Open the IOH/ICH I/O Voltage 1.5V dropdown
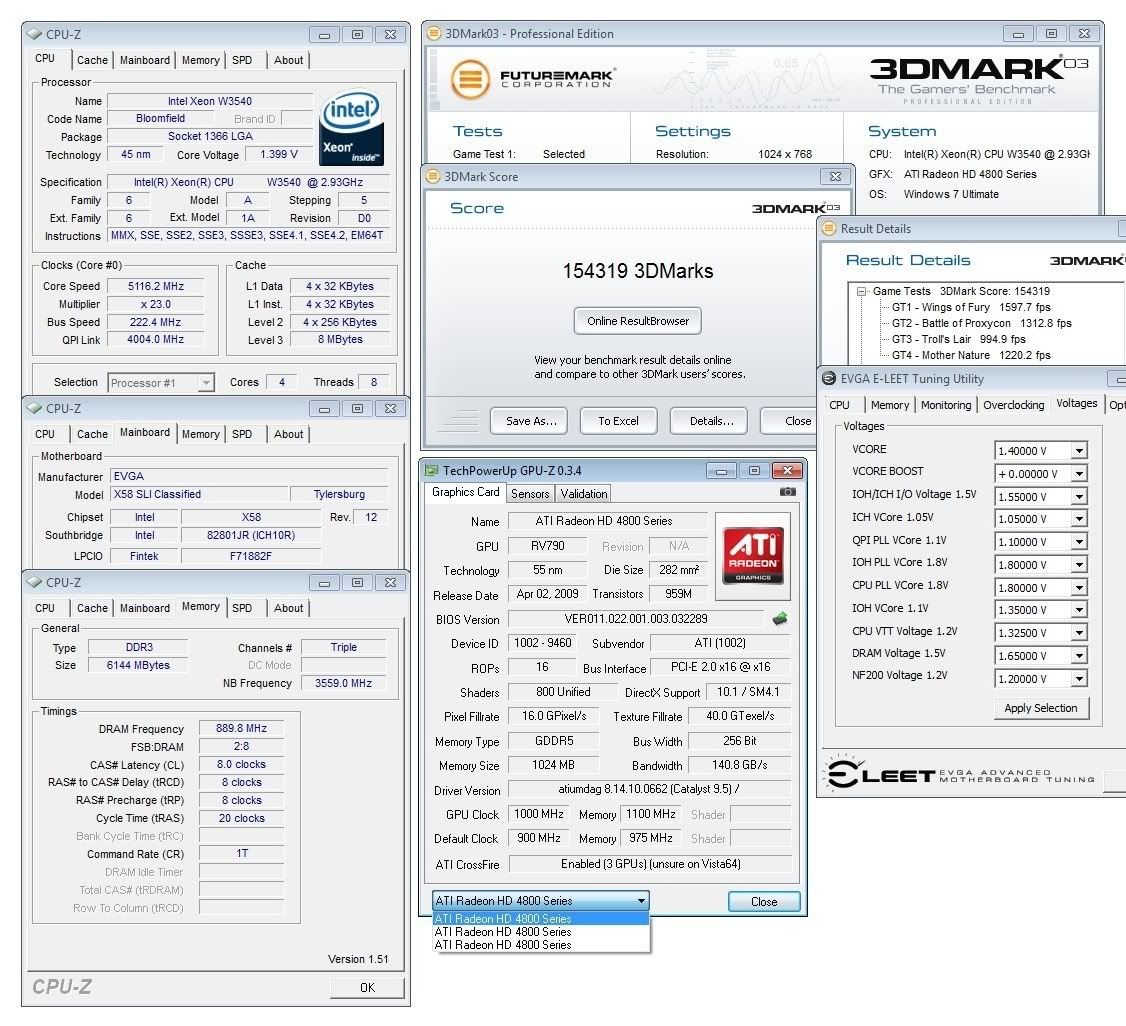Image resolution: width=1126 pixels, height=1026 pixels. coord(1079,496)
